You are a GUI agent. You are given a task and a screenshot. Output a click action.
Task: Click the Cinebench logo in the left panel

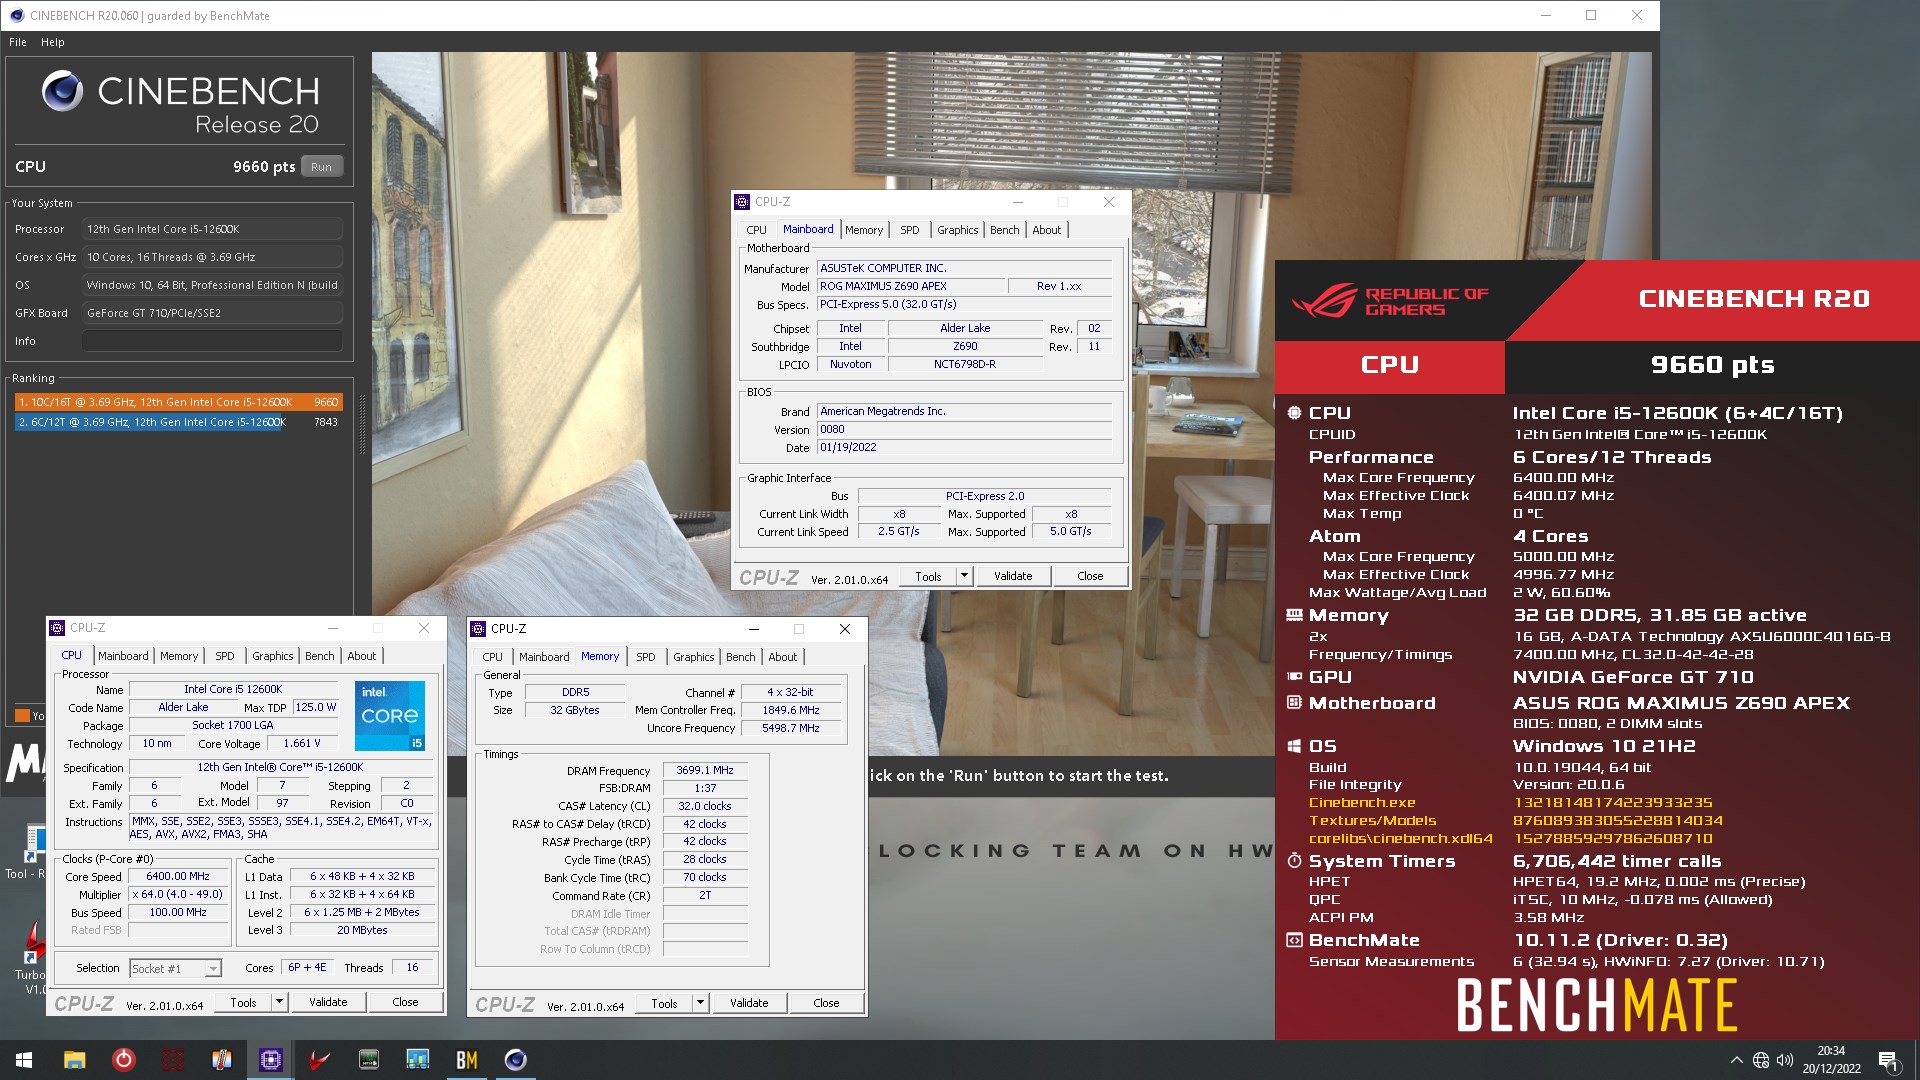coord(62,92)
